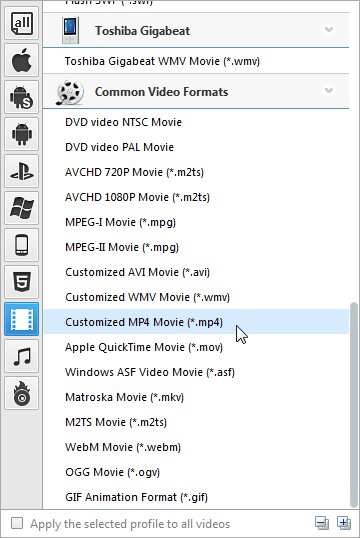Select Windows ASF Video Movie (*.asf)
Screen dimensions: 360x538
point(196,372)
